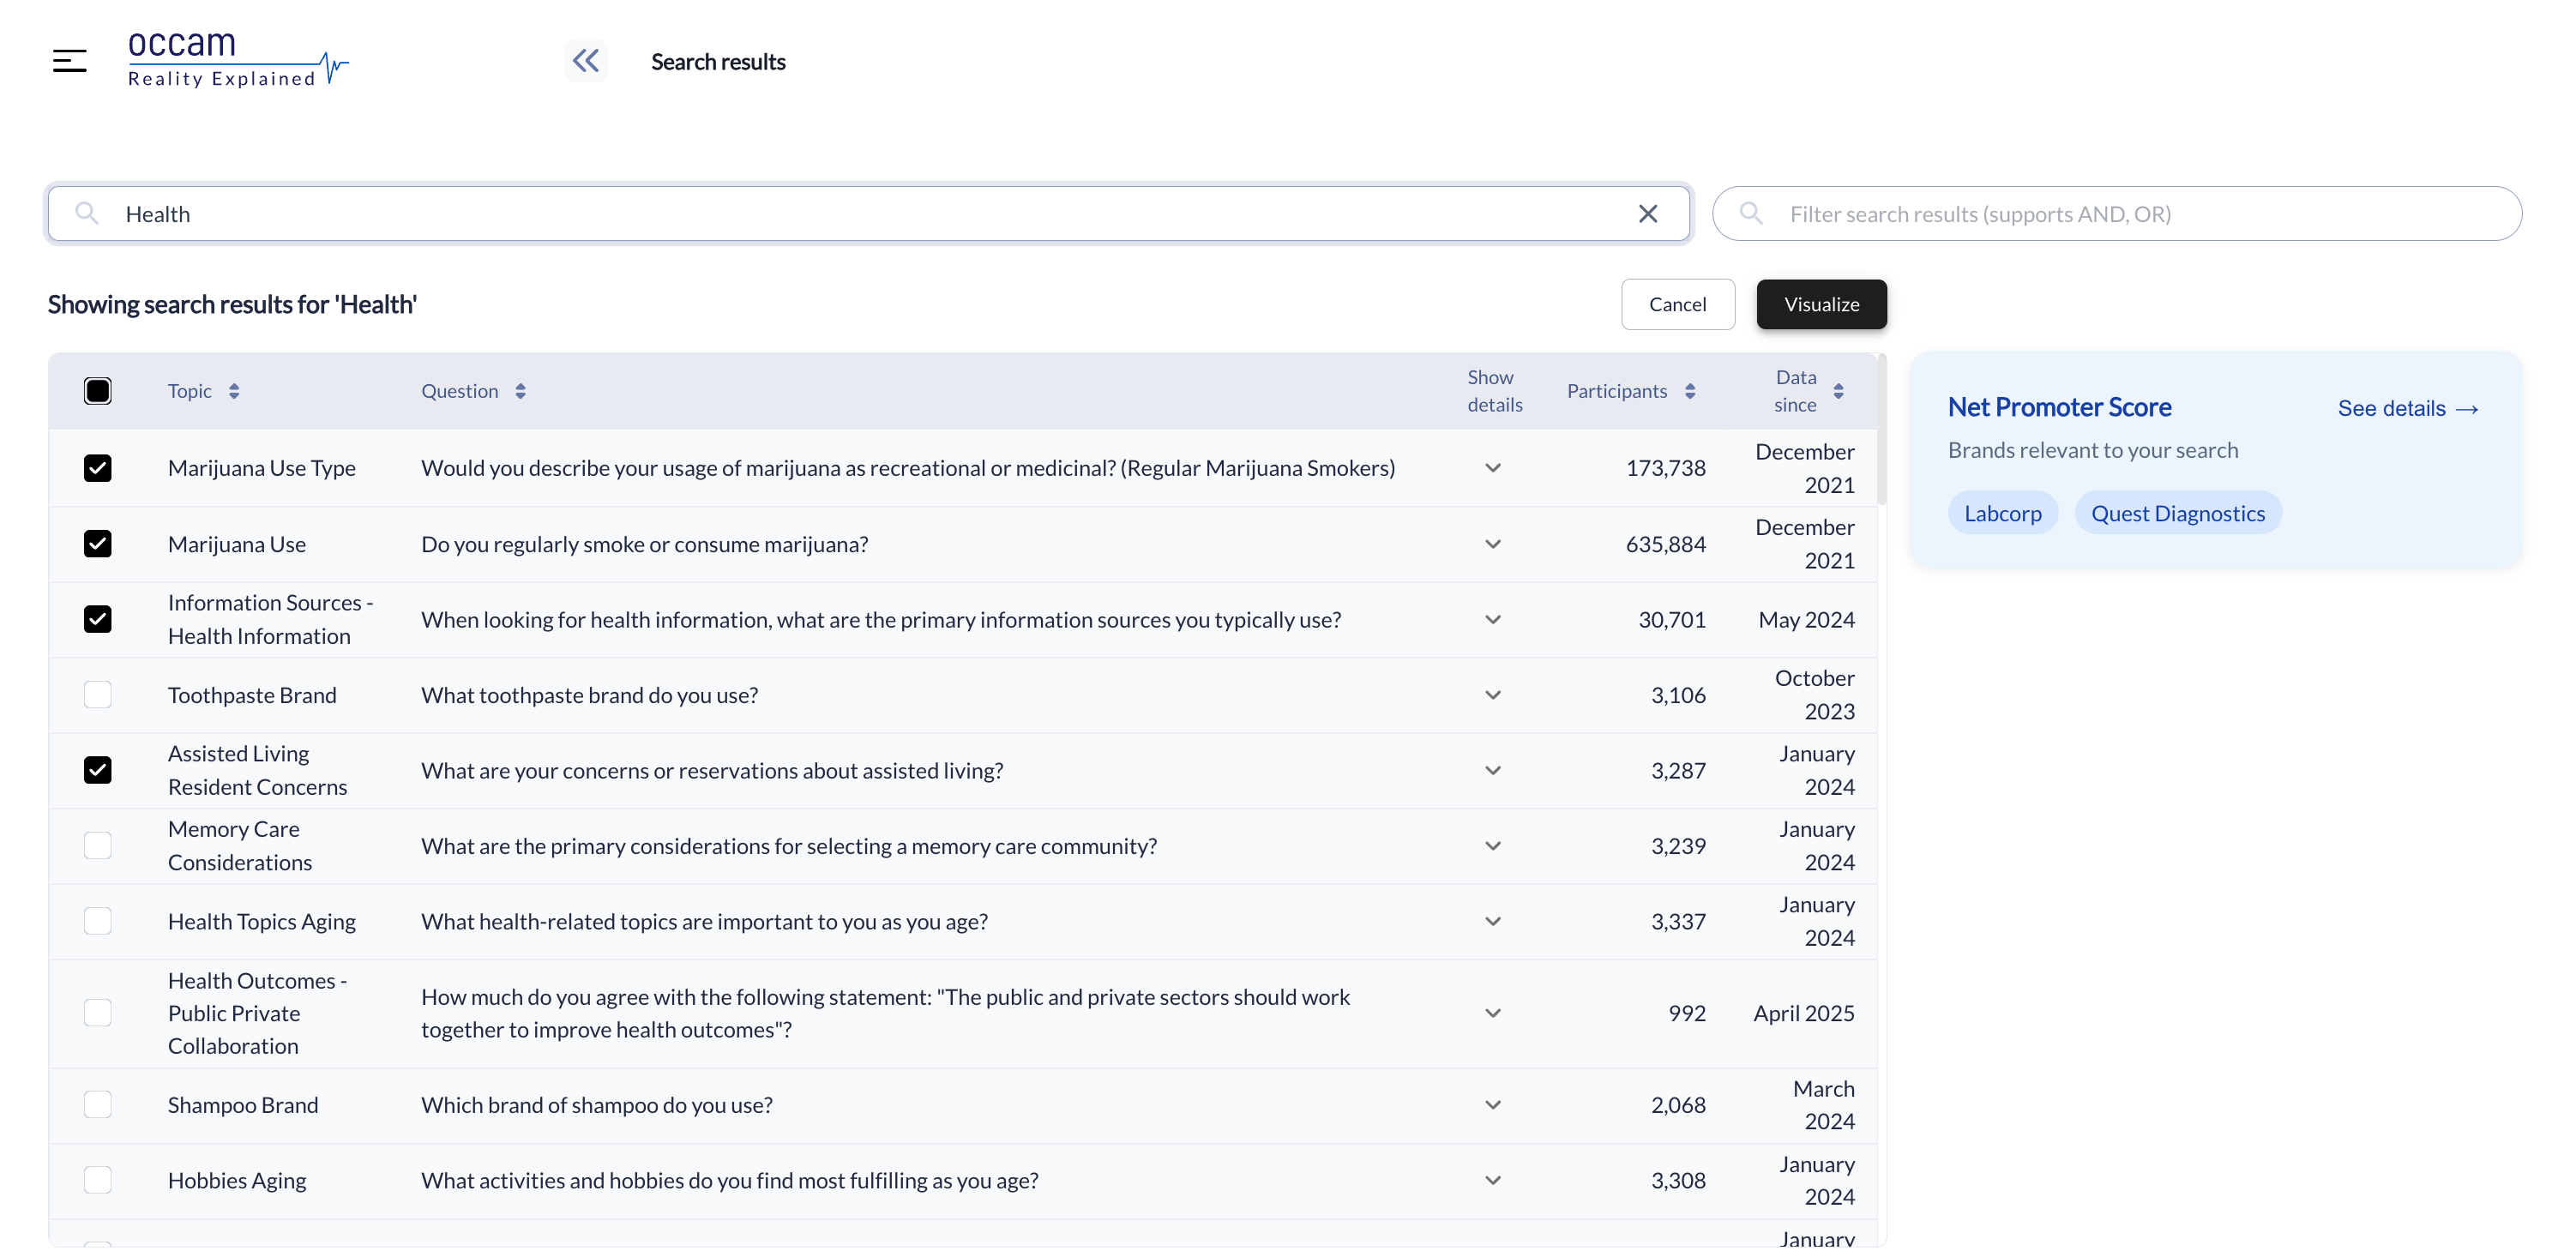This screenshot has height=1257, width=2576.
Task: Sort by Participants column arrows
Action: 1690,391
